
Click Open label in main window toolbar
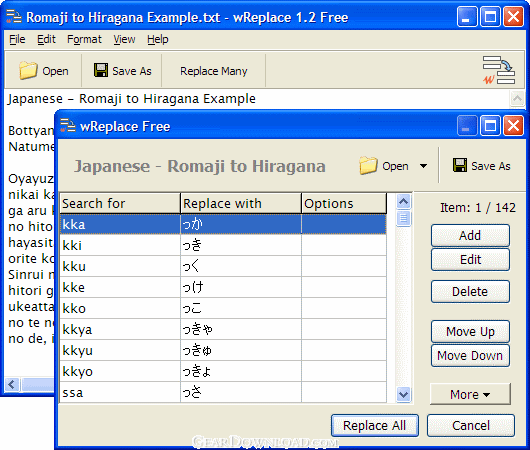pos(55,71)
